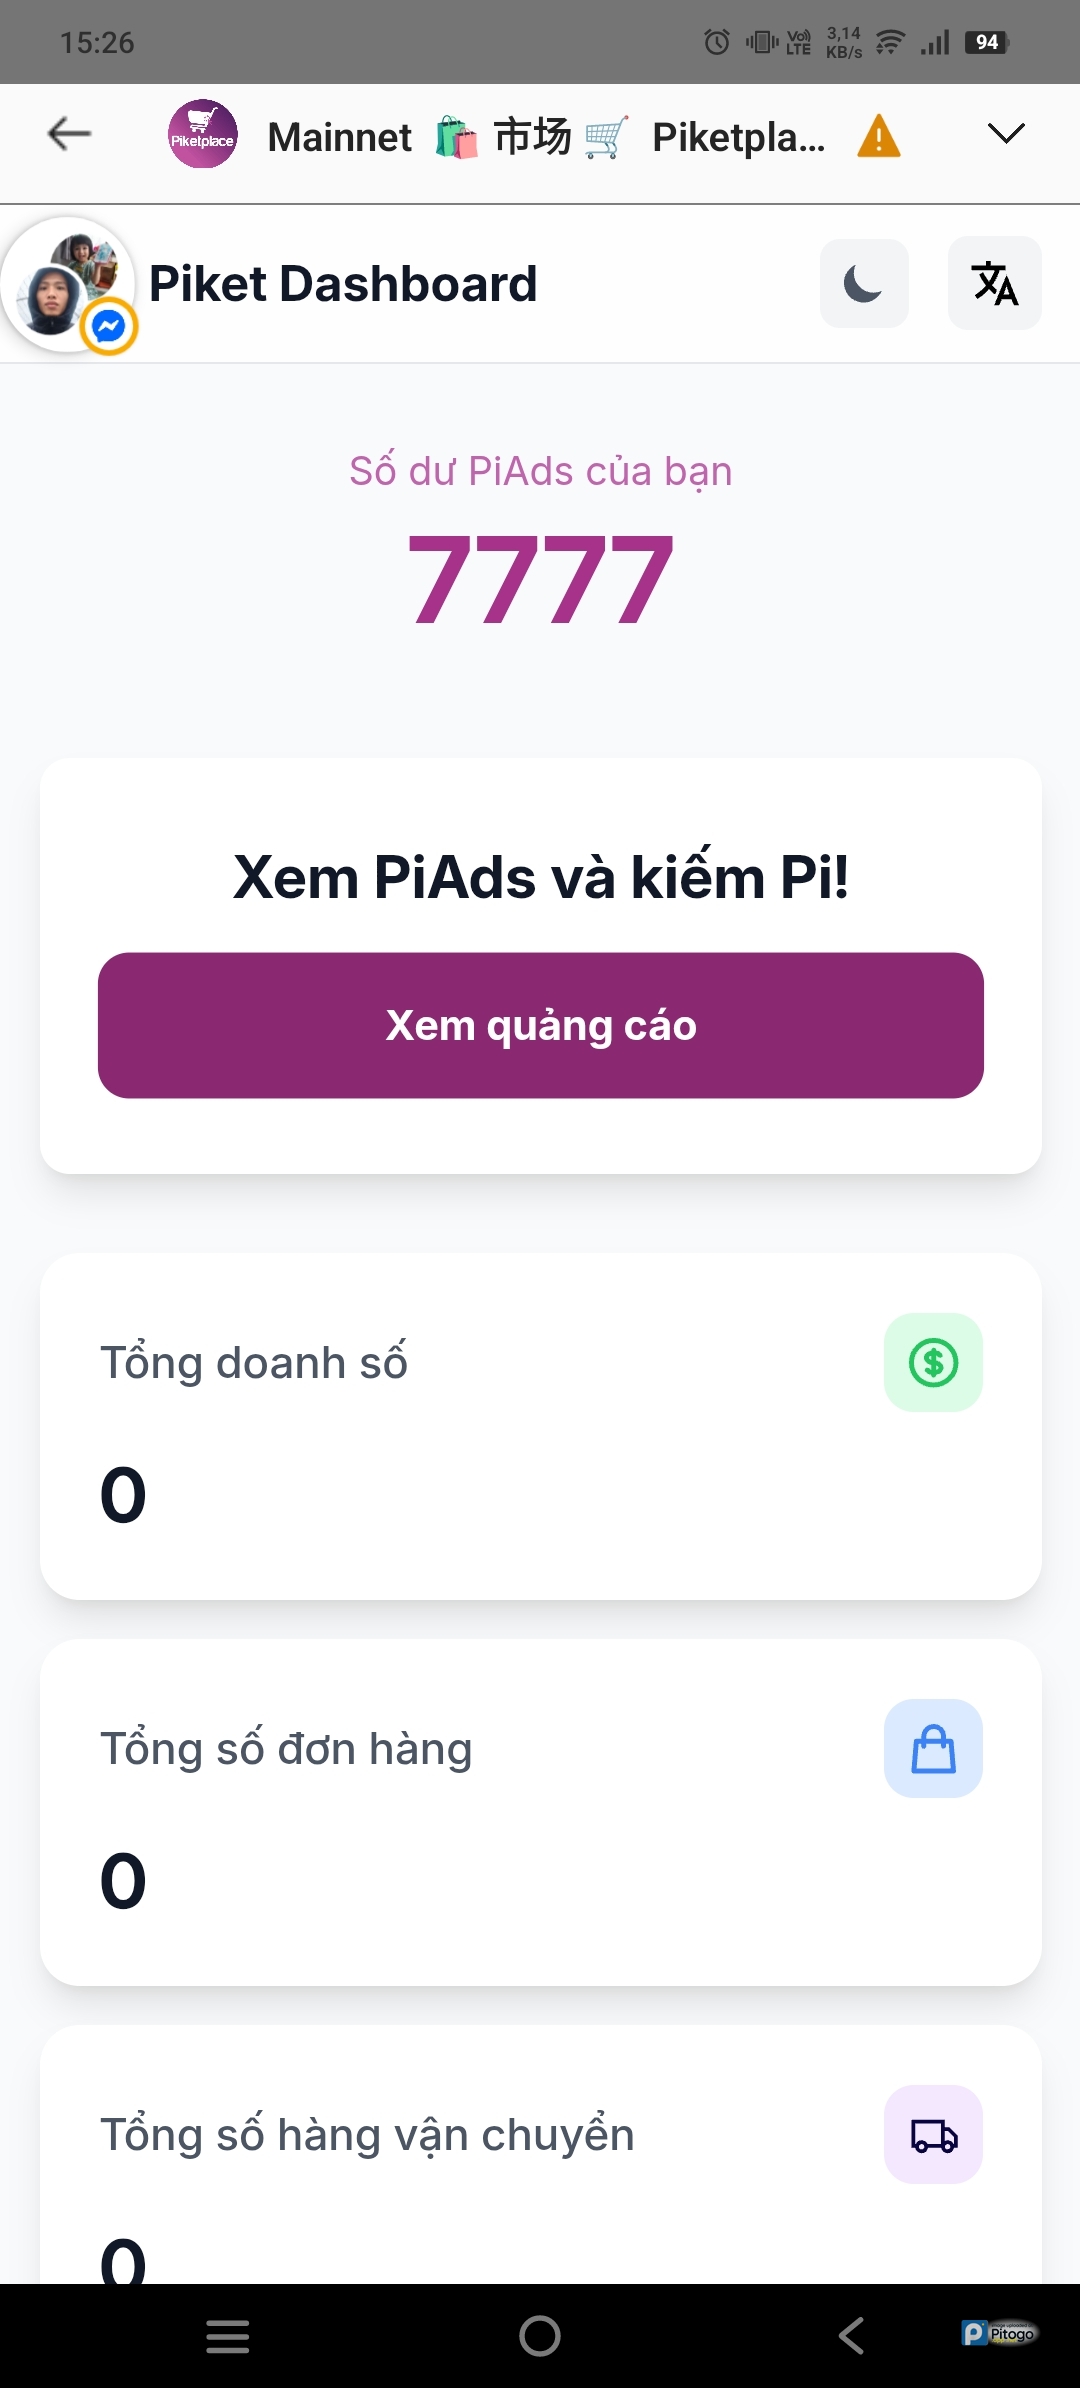Toggle dark mode with moon icon
This screenshot has height=2388, width=1080.
[864, 284]
